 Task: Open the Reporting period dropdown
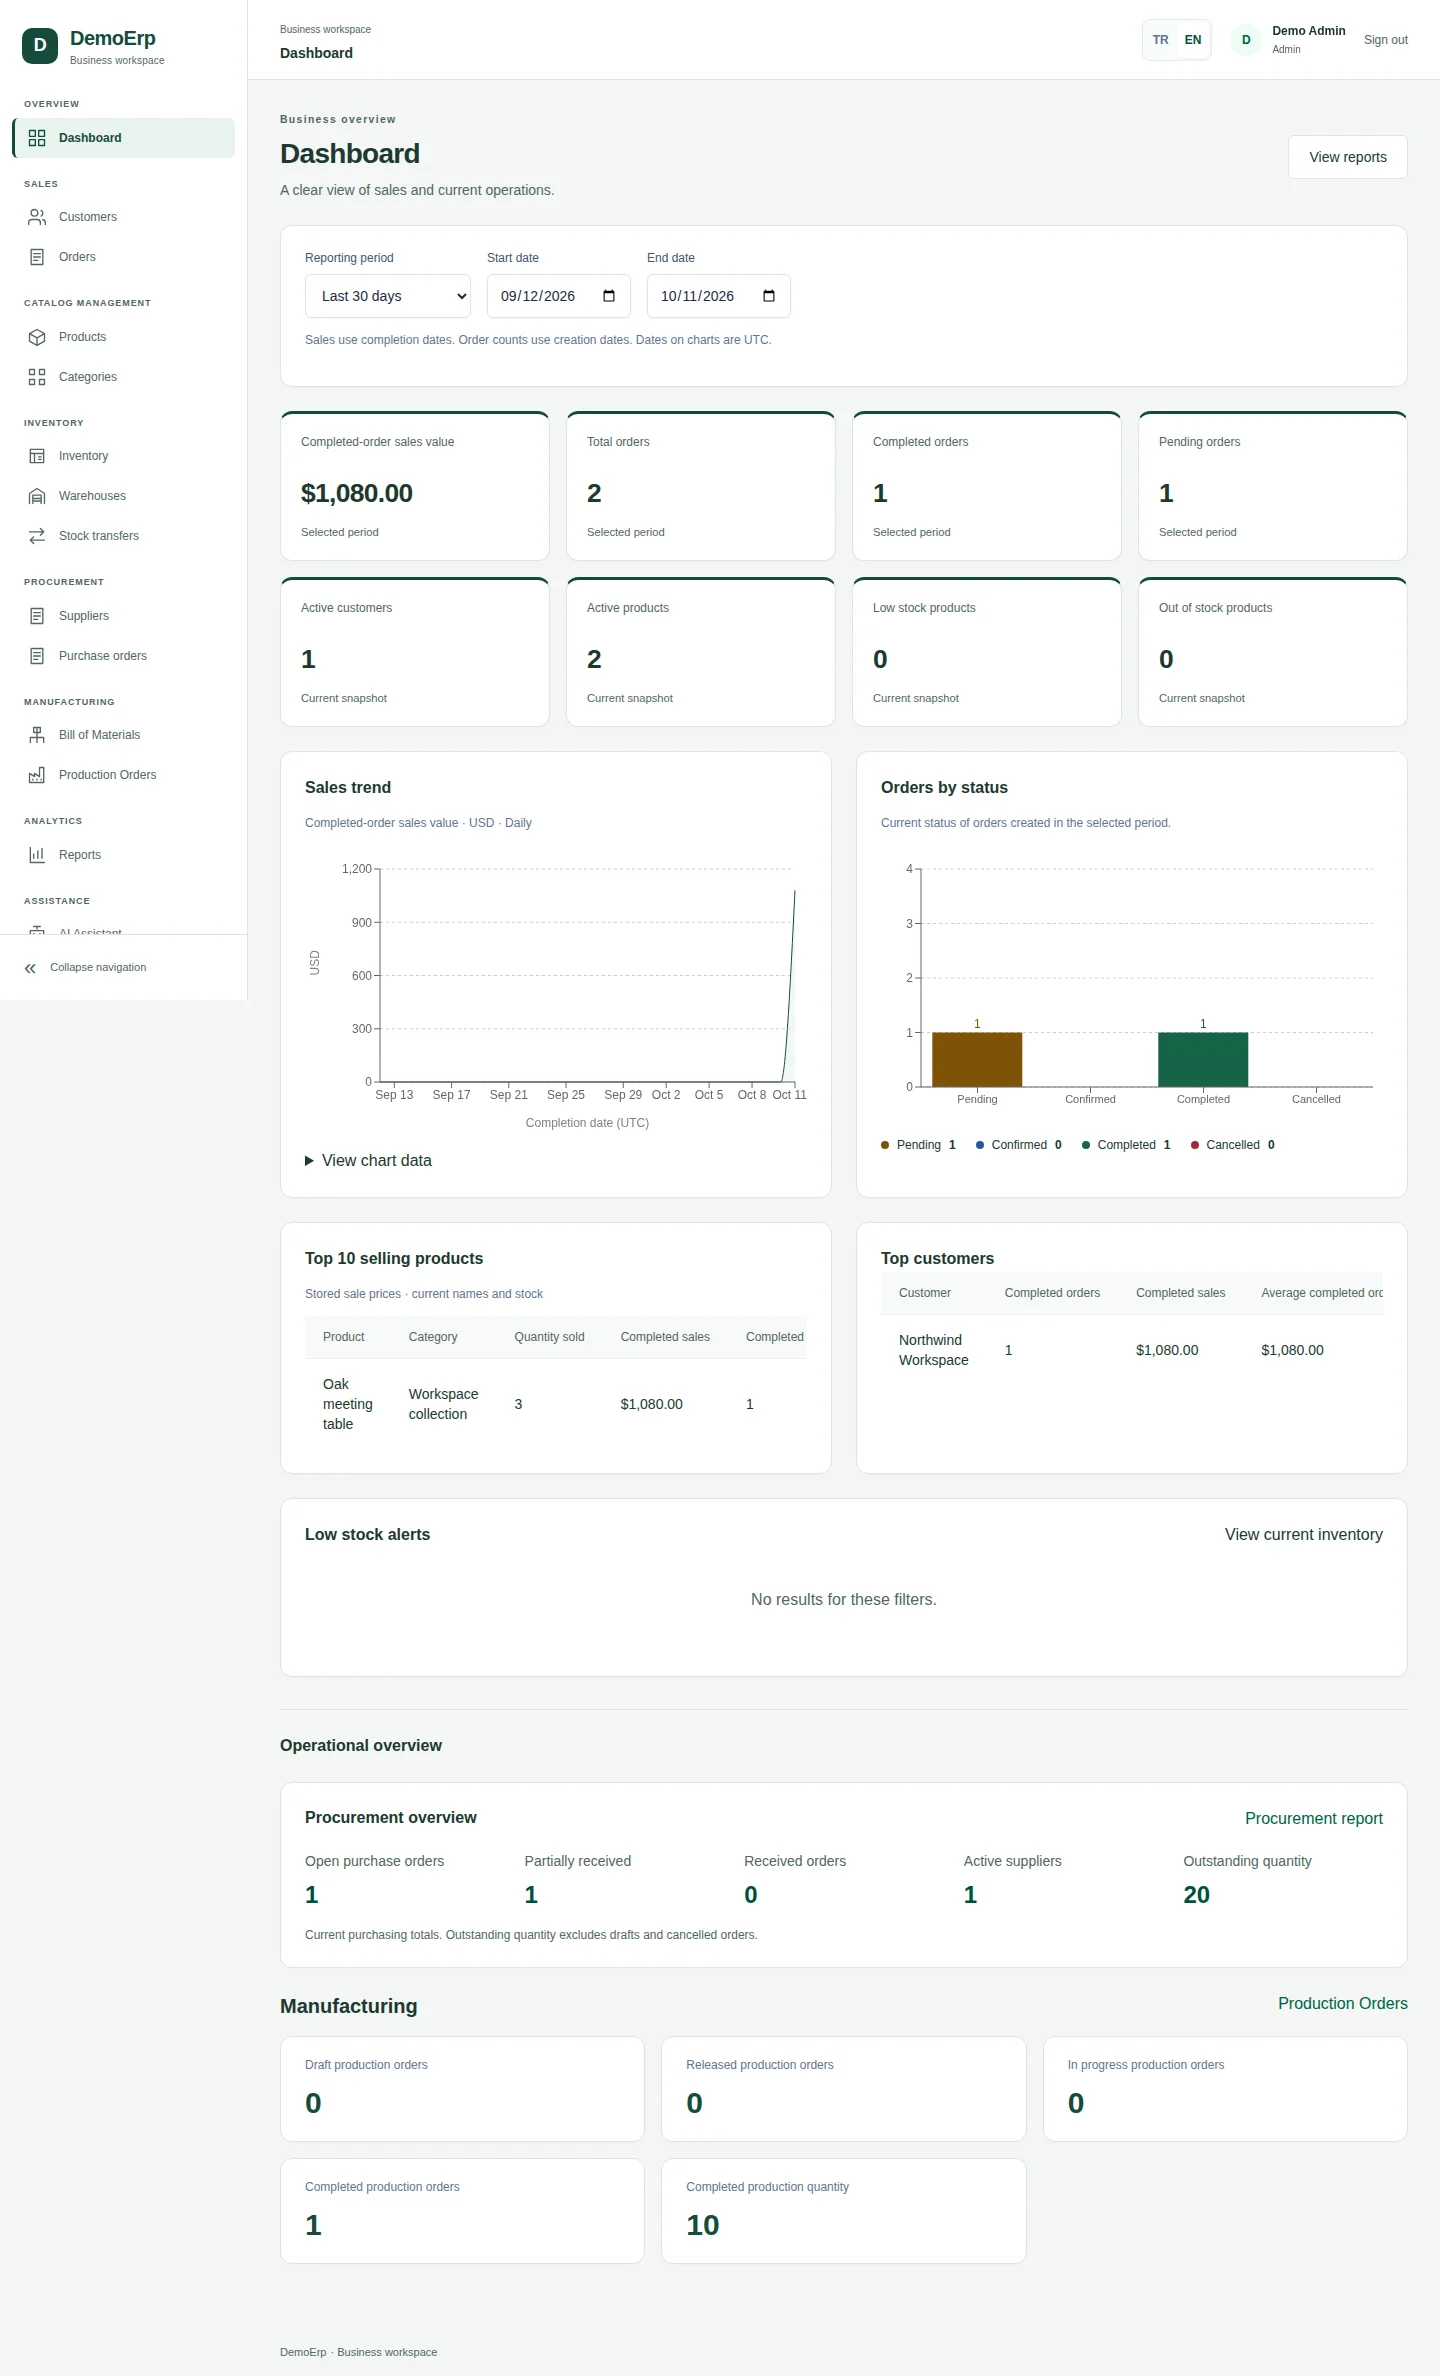[388, 296]
